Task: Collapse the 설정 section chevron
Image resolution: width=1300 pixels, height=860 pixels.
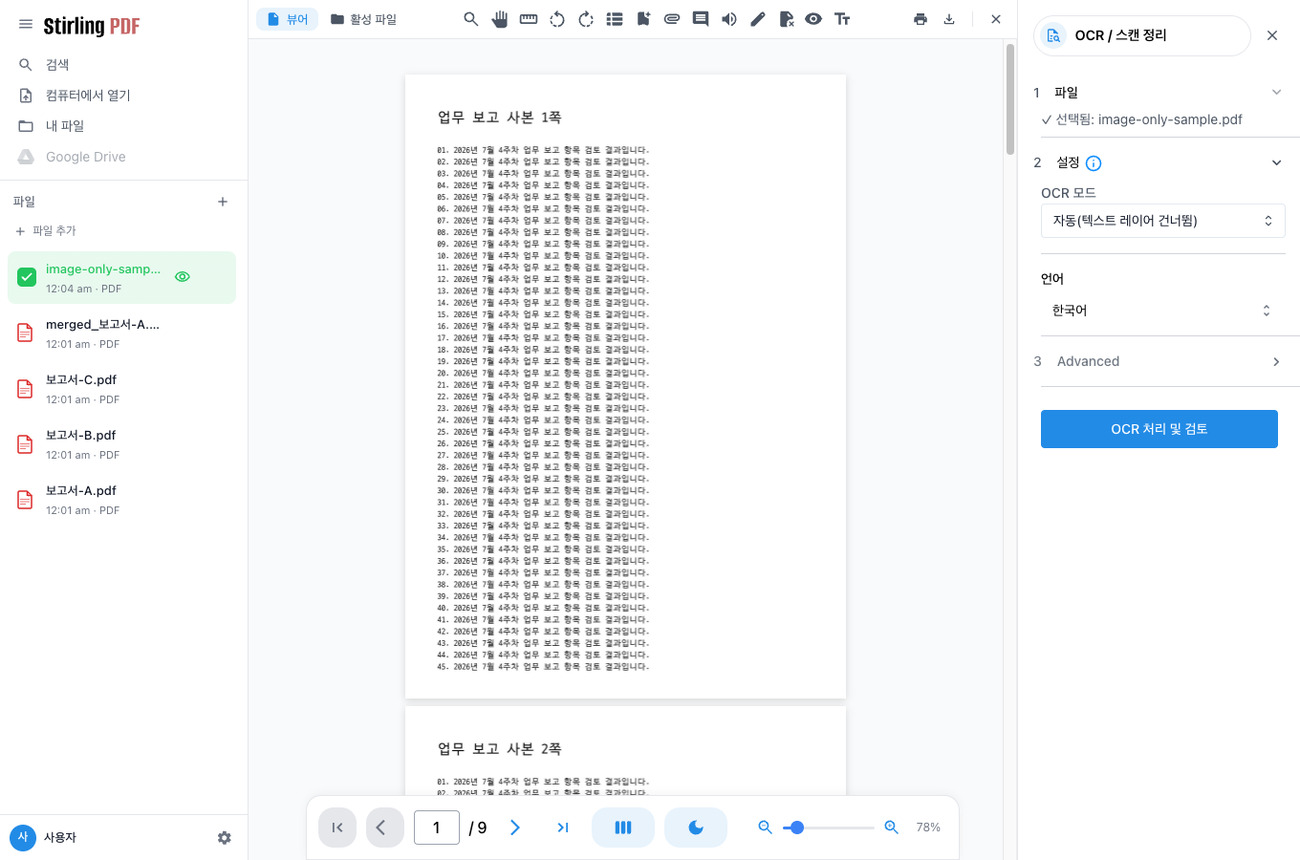Action: 1276,163
